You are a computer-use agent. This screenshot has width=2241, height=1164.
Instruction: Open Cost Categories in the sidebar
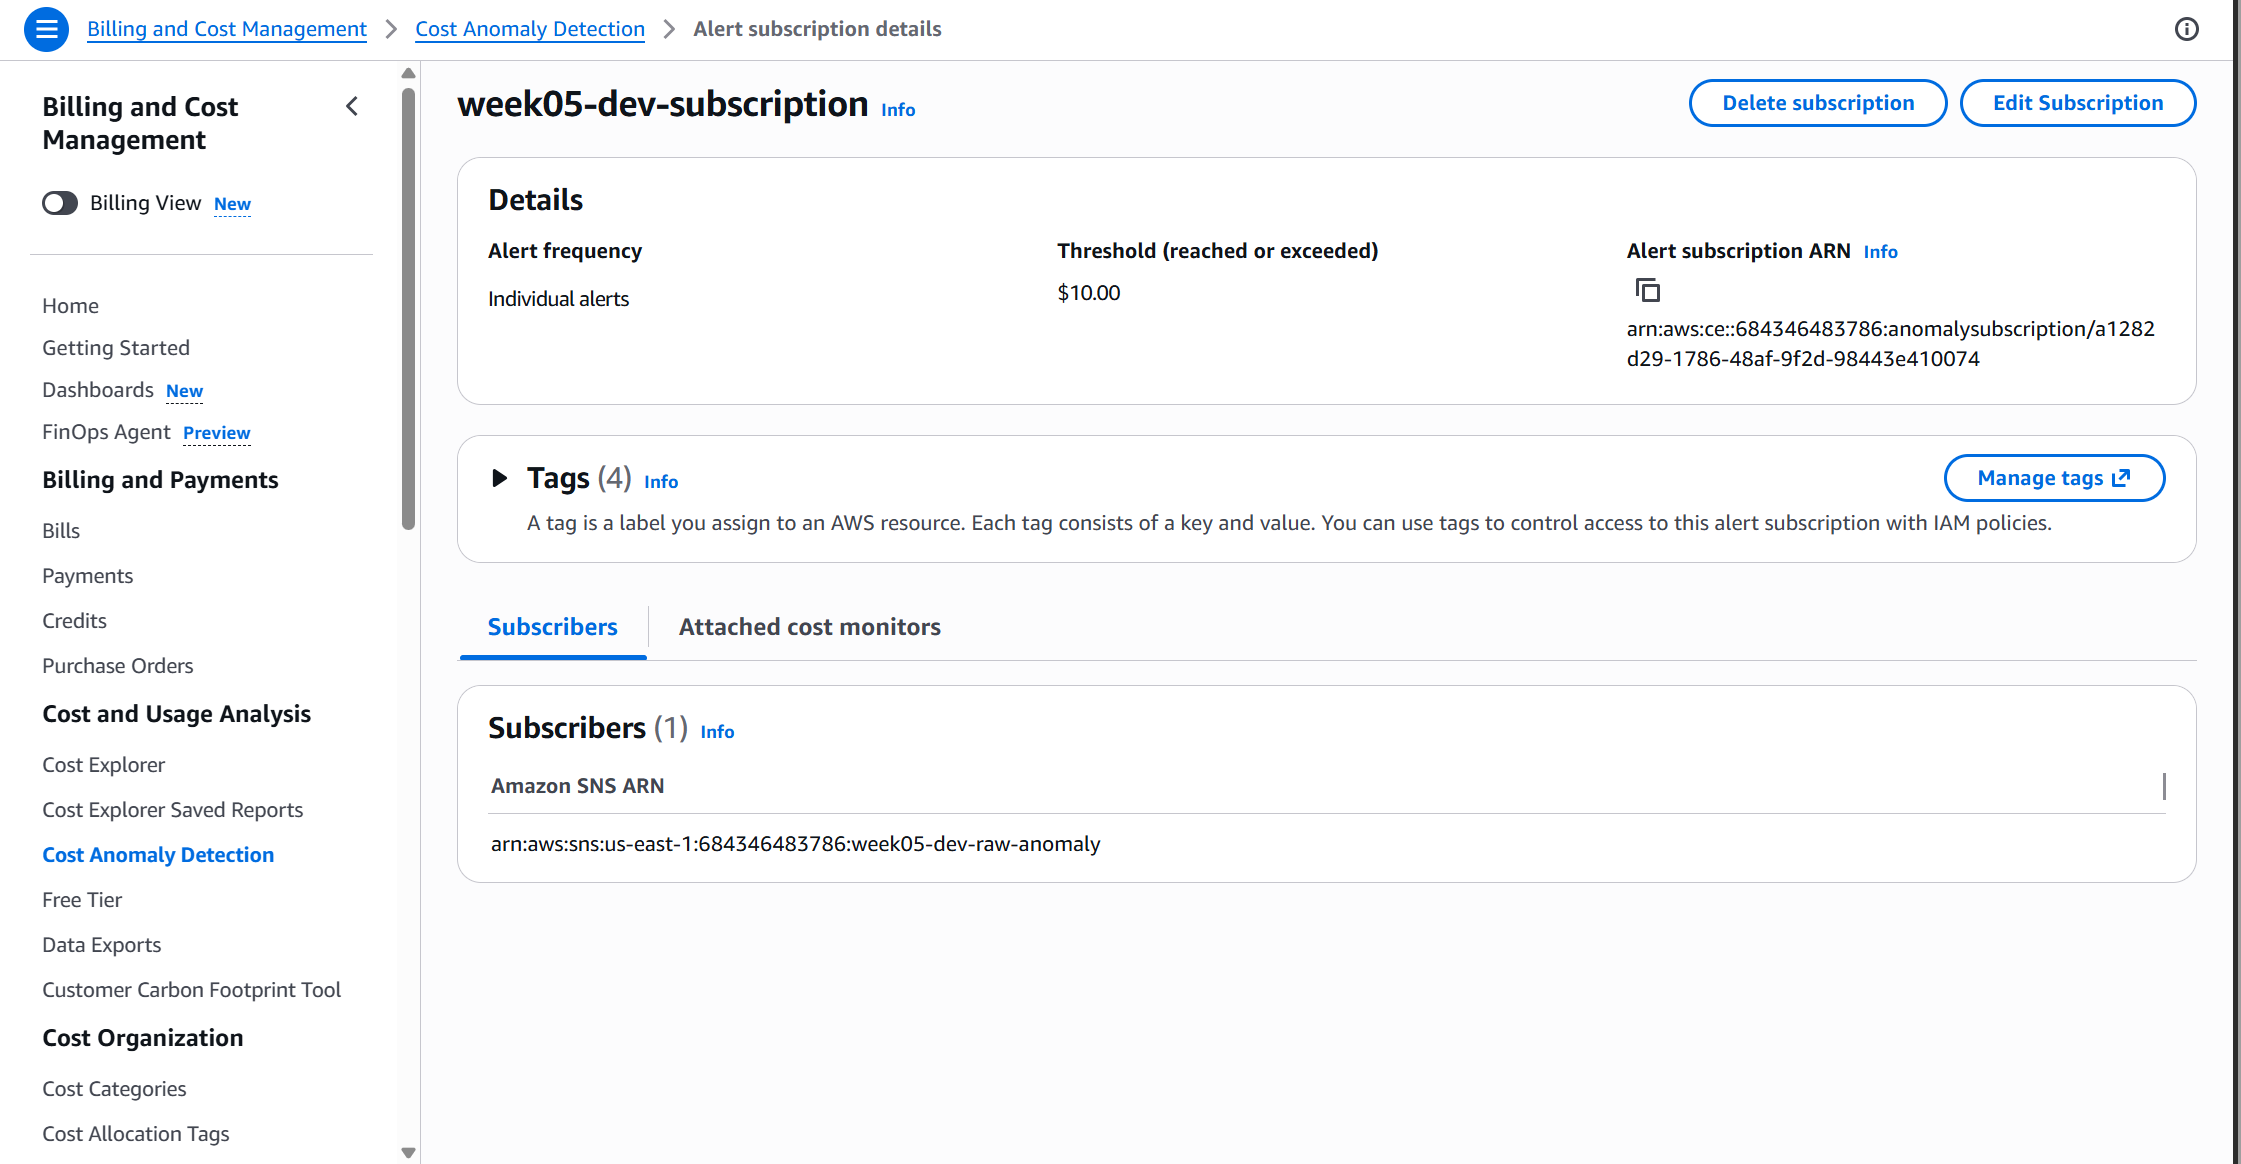(114, 1089)
